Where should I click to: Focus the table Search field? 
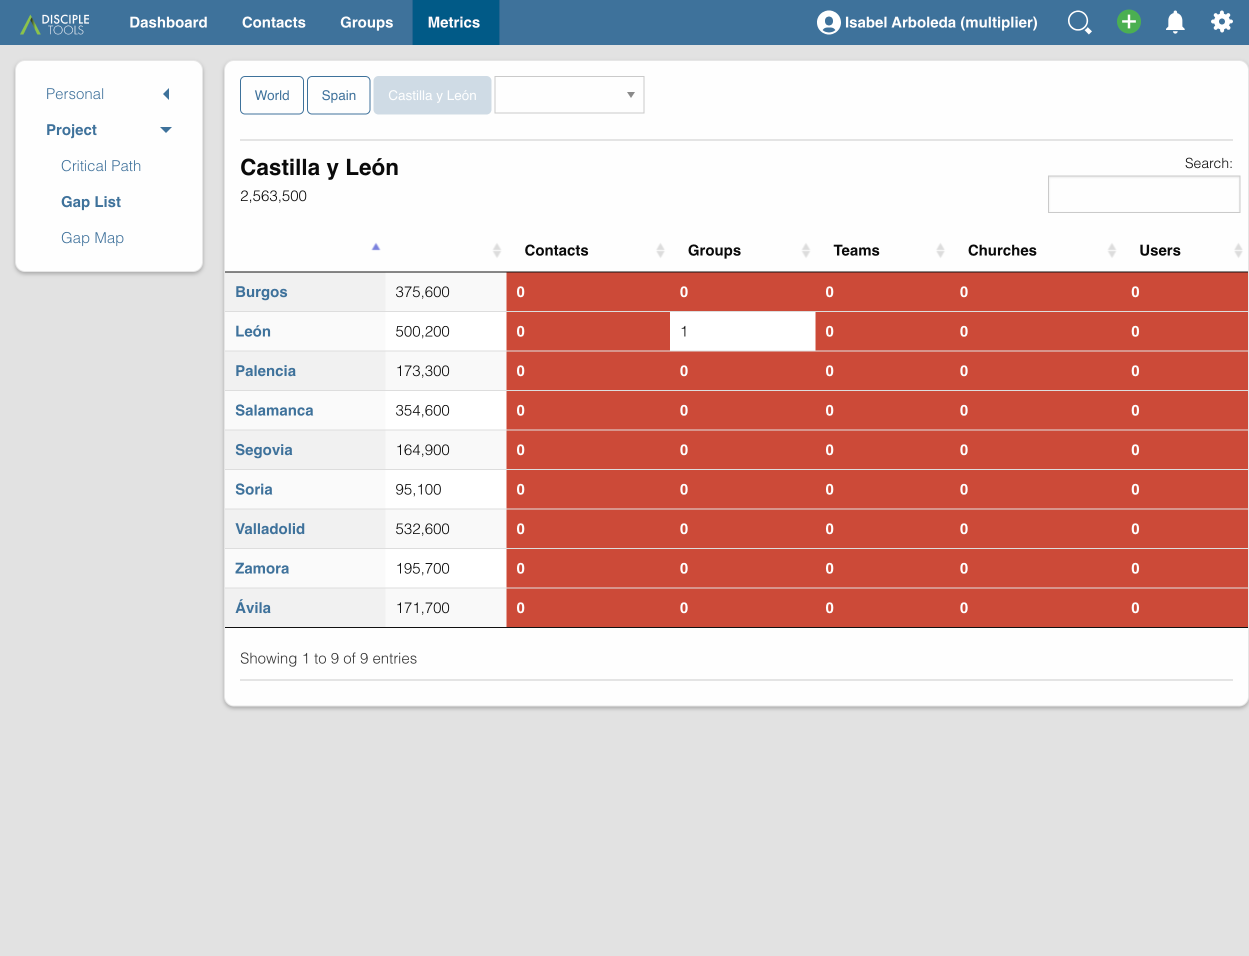click(1144, 194)
